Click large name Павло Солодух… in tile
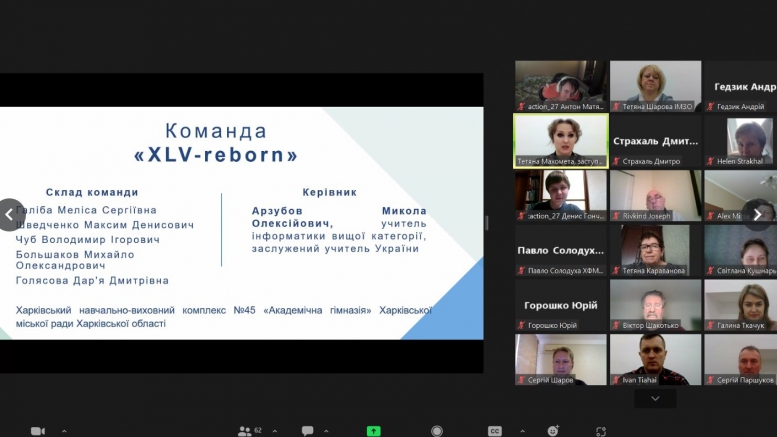The image size is (777, 437). point(561,251)
